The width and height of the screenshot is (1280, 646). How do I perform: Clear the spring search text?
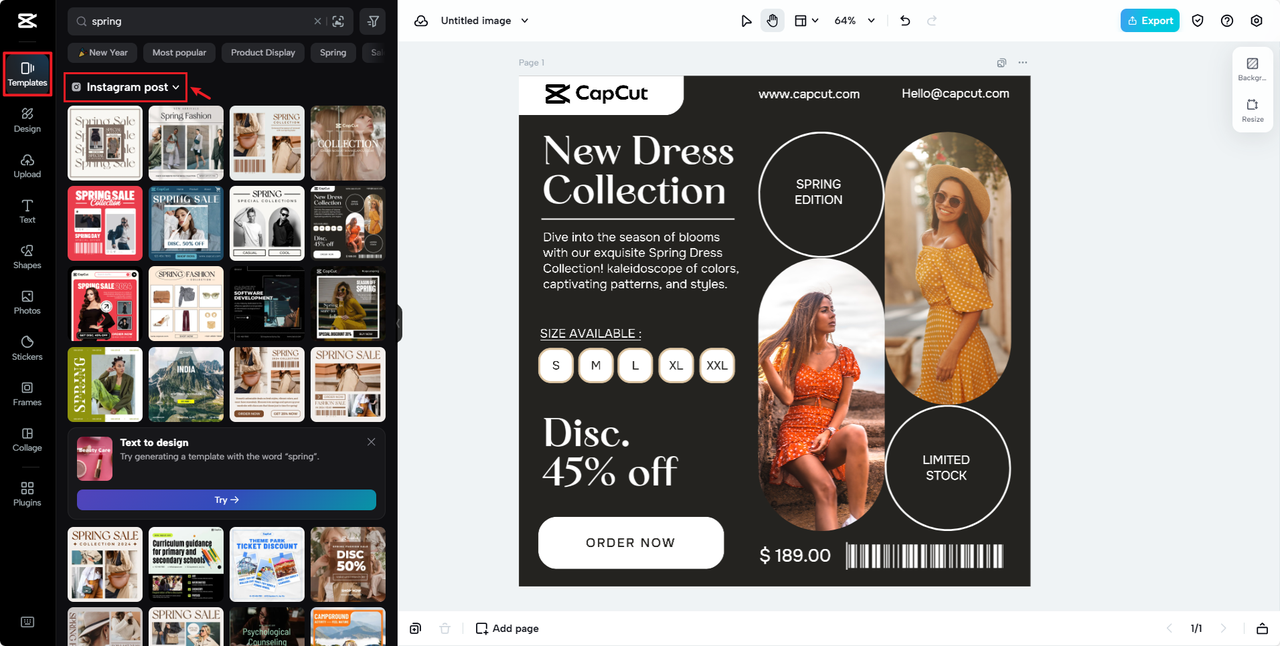coord(318,21)
